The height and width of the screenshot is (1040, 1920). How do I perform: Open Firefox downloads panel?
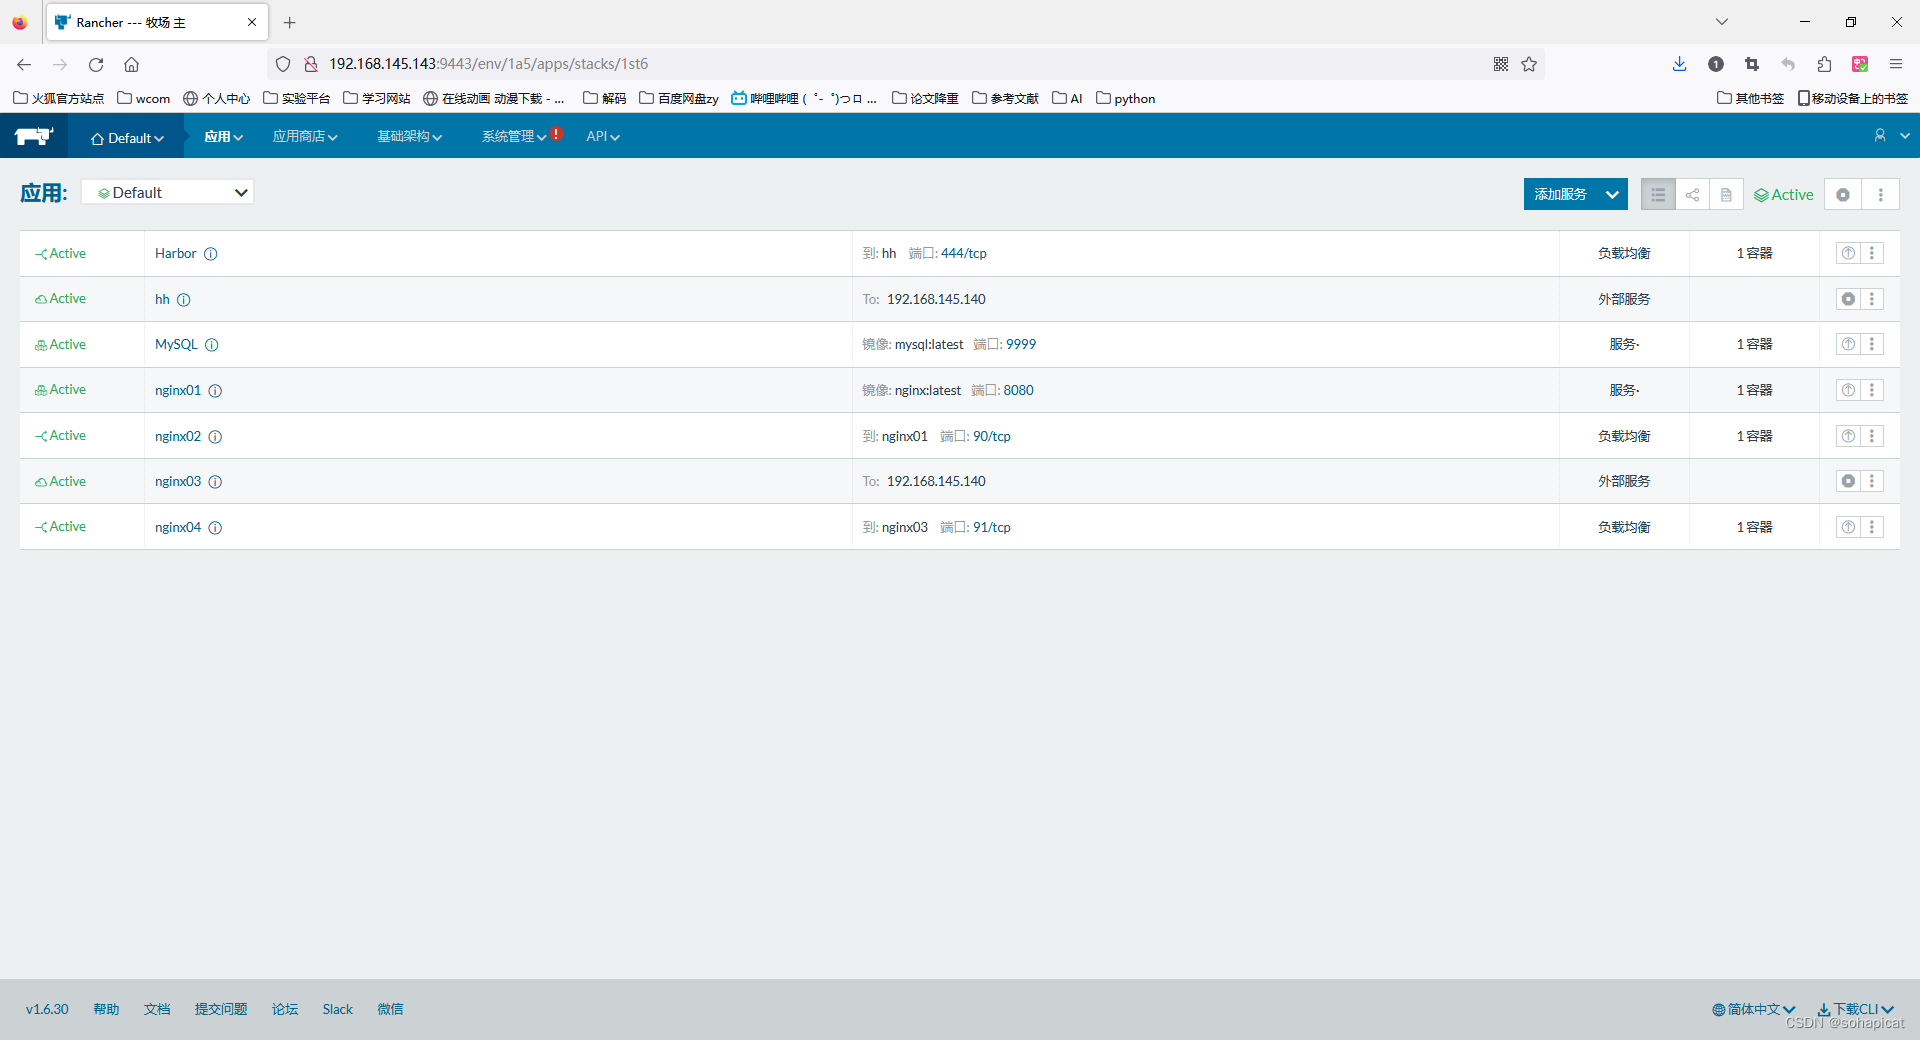coord(1679,64)
